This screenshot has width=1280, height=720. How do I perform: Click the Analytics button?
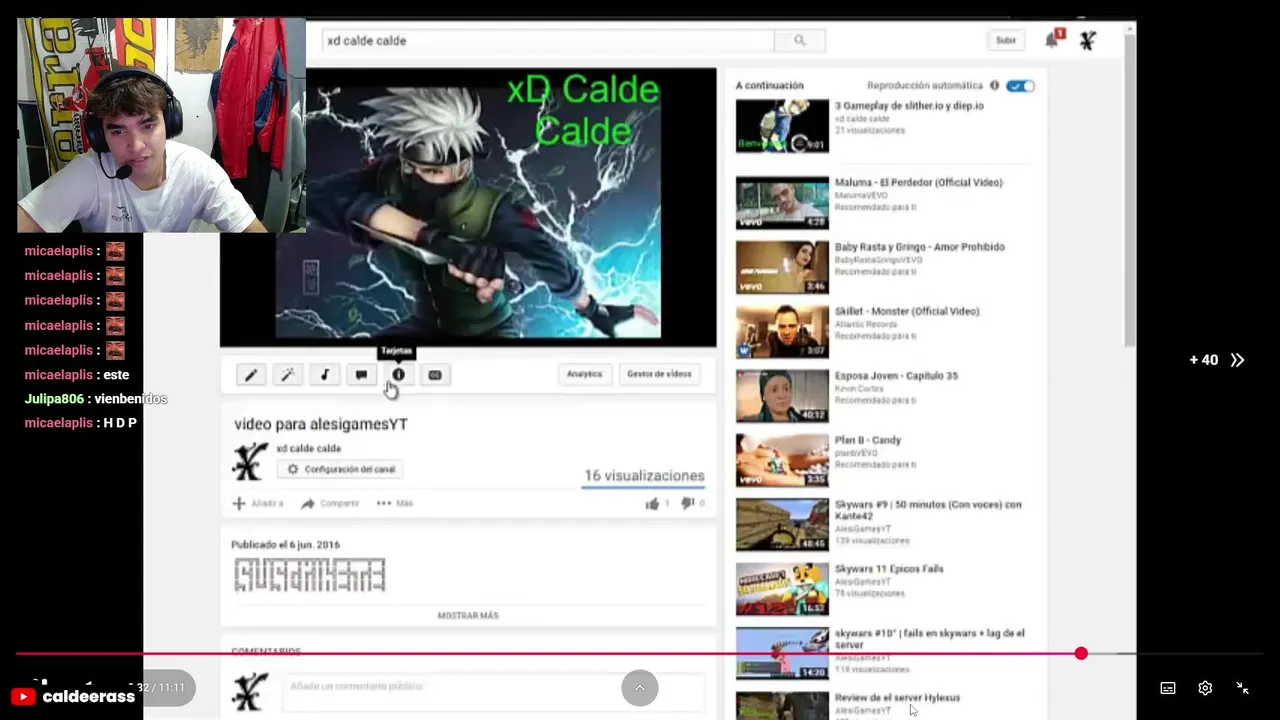pos(584,374)
